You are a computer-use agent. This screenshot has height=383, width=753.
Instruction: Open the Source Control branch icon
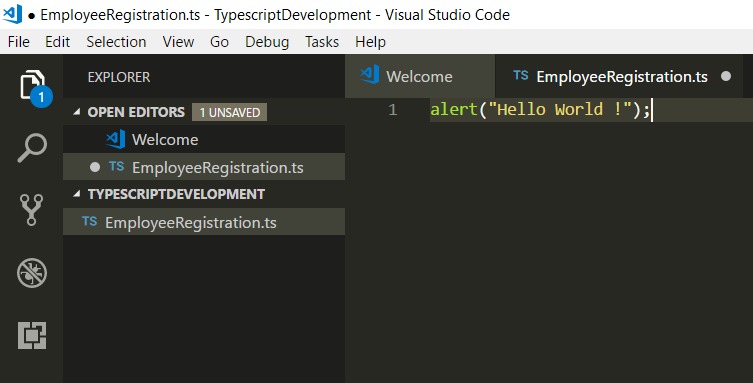click(x=32, y=210)
